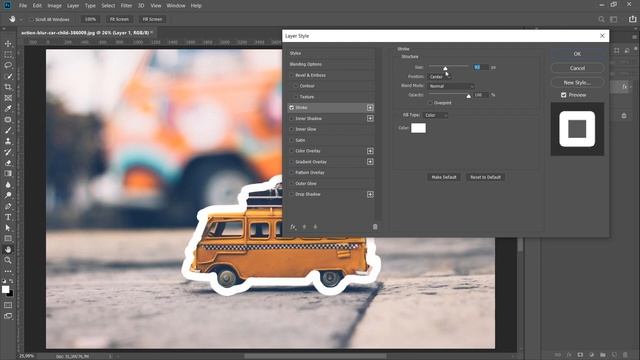
Task: Select the Rectangle shape tool
Action: (x=8, y=238)
